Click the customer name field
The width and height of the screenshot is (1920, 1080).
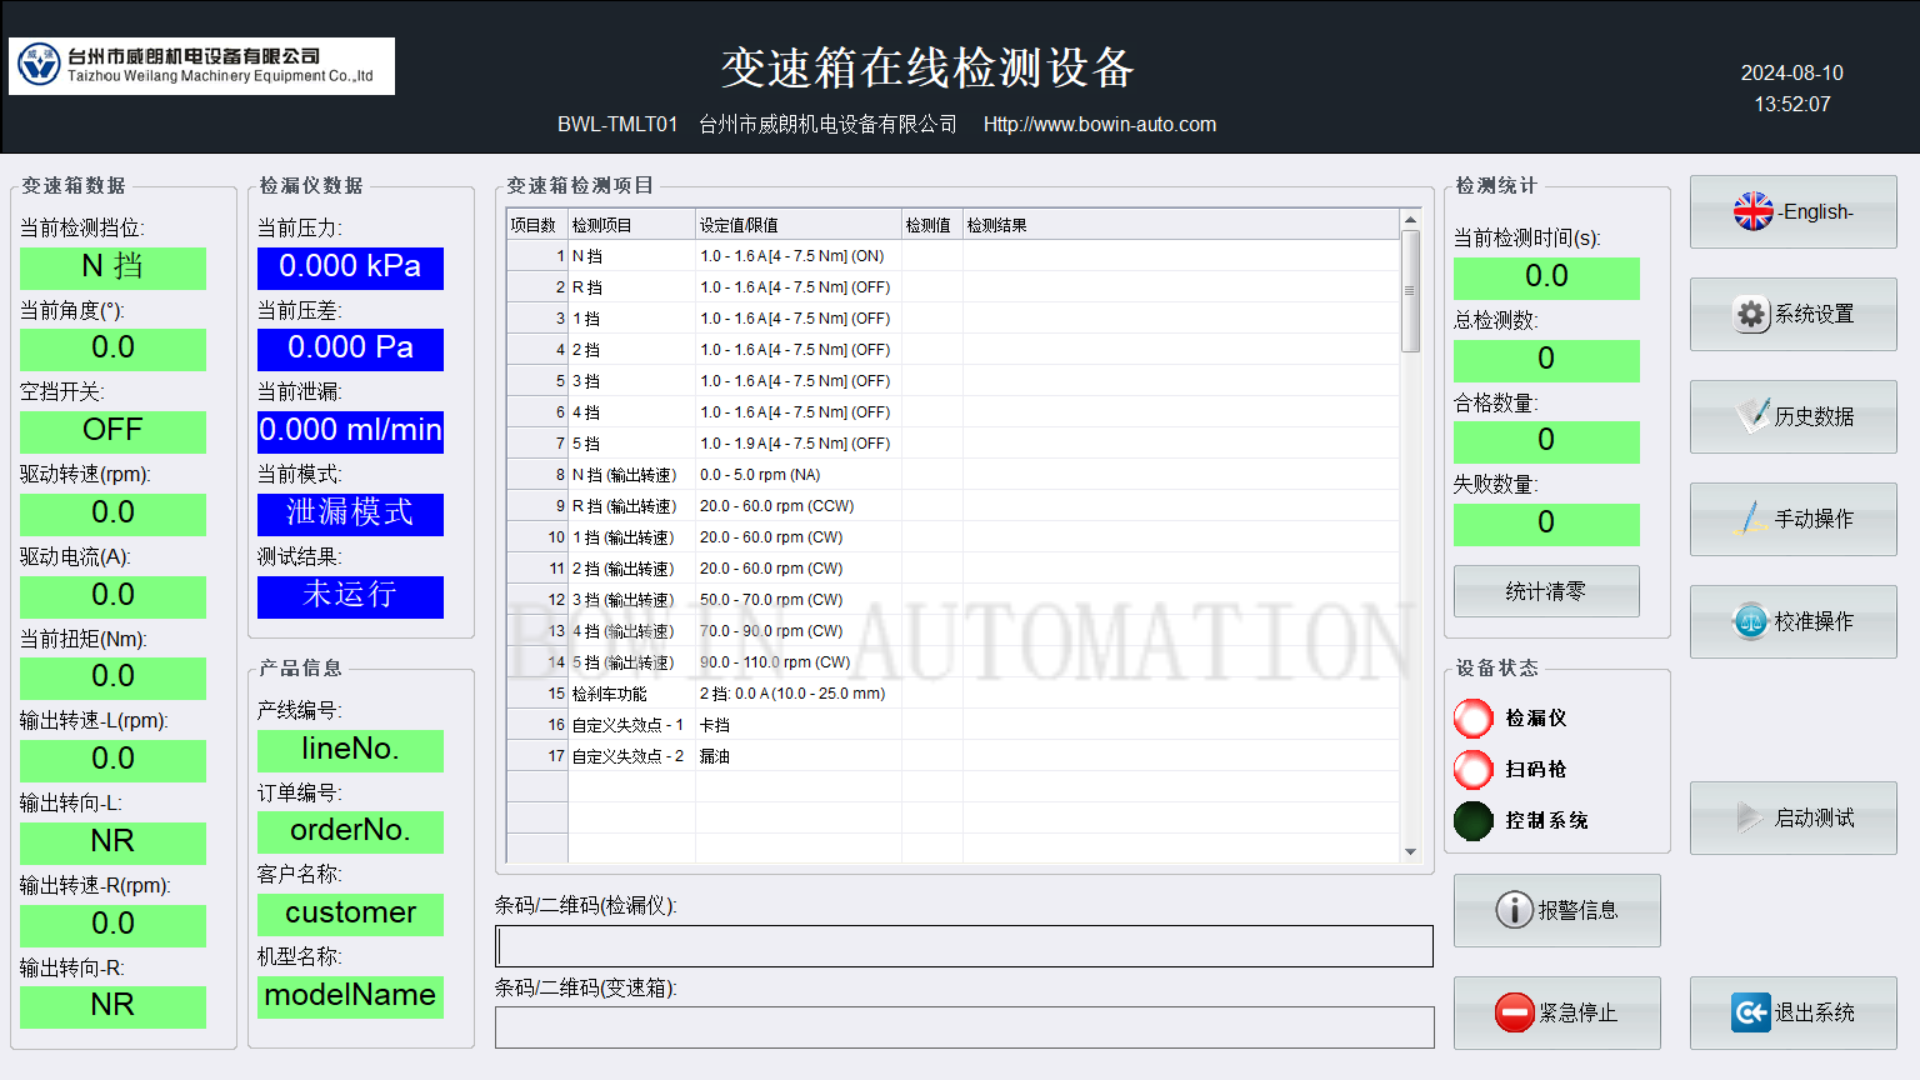pyautogui.click(x=350, y=914)
